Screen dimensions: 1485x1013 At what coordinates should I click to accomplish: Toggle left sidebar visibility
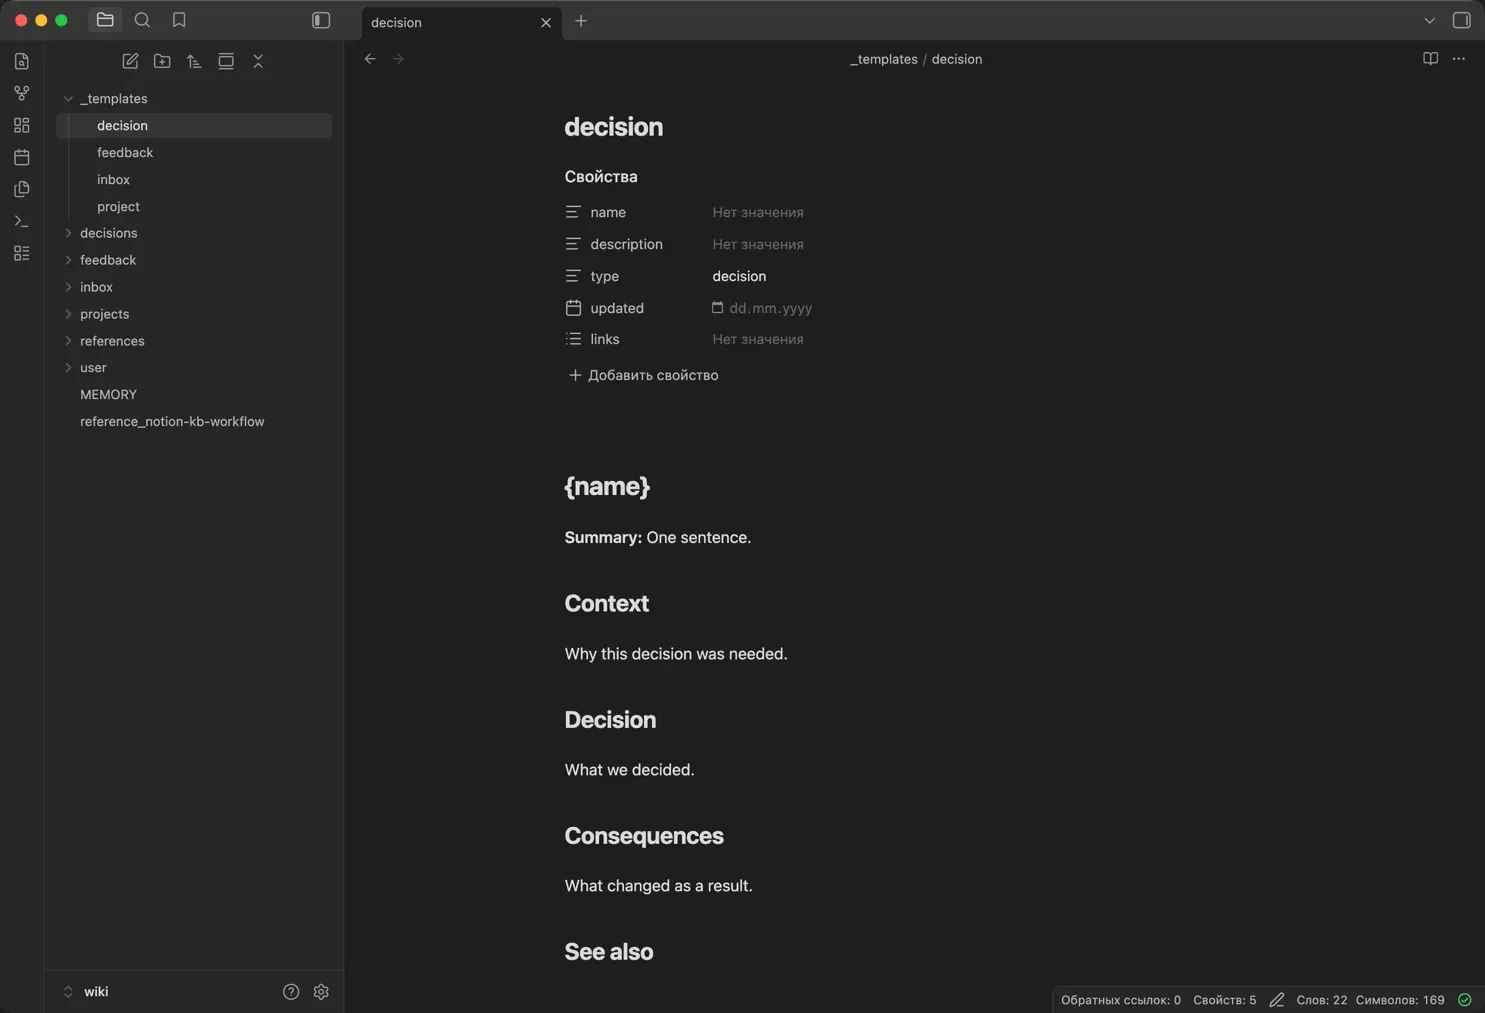[321, 20]
